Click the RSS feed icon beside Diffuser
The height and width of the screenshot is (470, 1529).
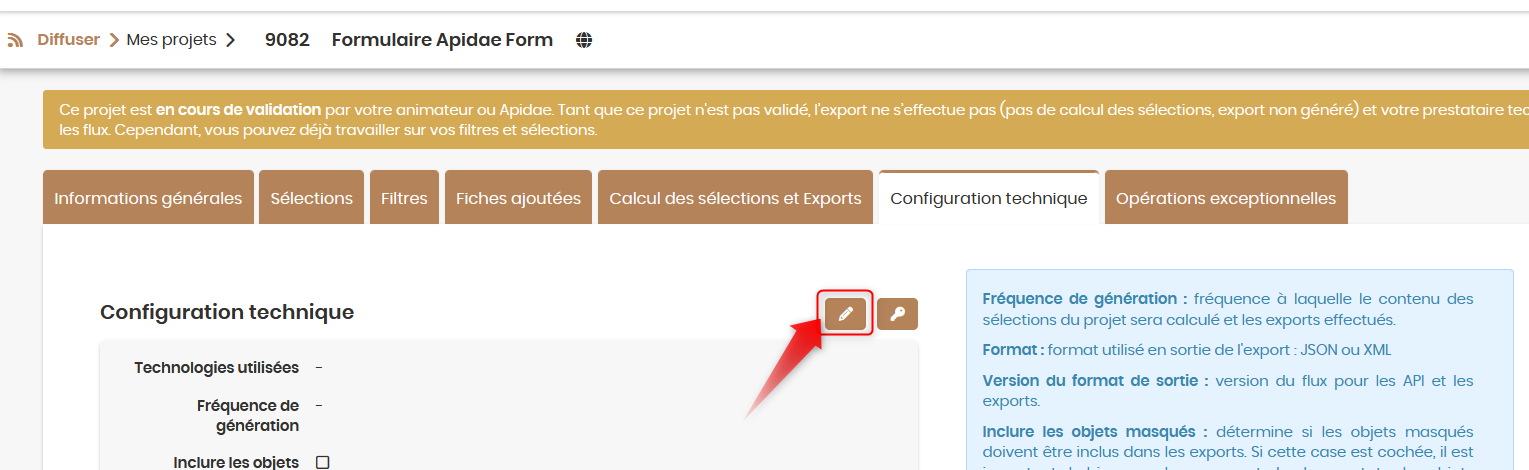coord(15,41)
